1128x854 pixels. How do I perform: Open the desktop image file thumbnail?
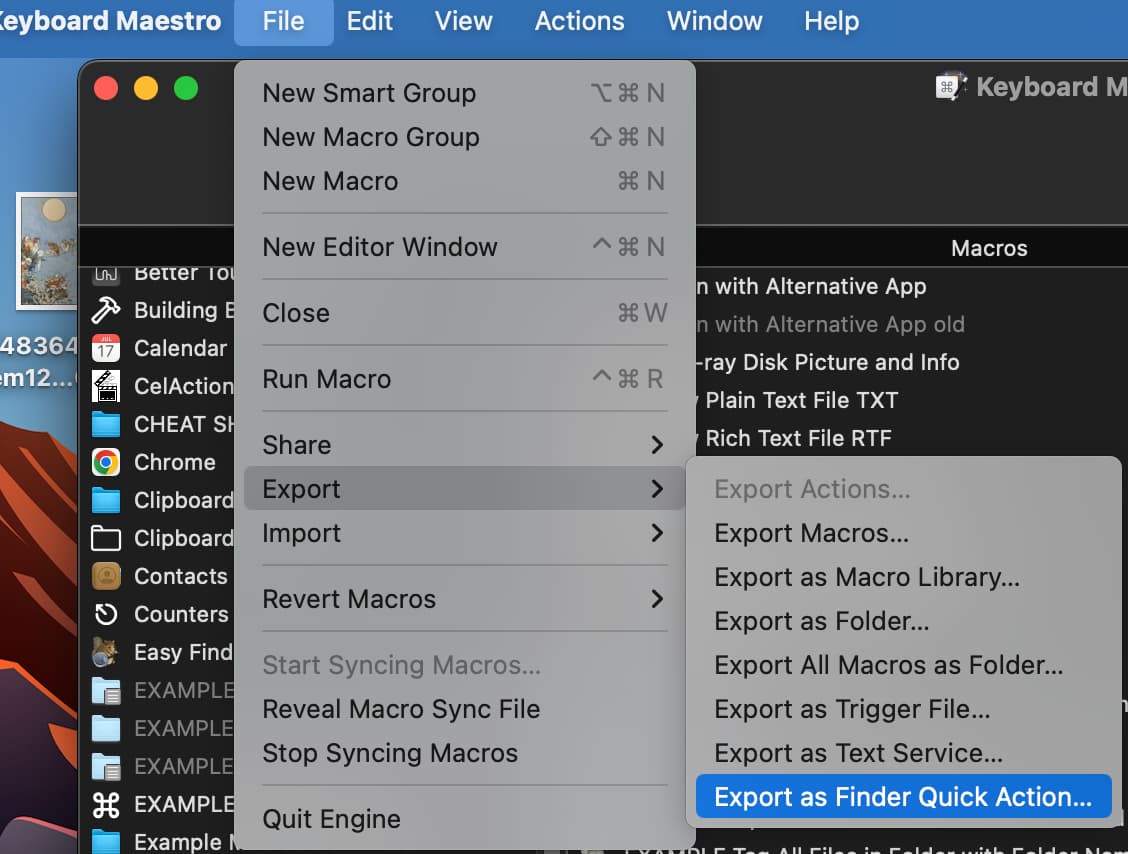pos(47,251)
